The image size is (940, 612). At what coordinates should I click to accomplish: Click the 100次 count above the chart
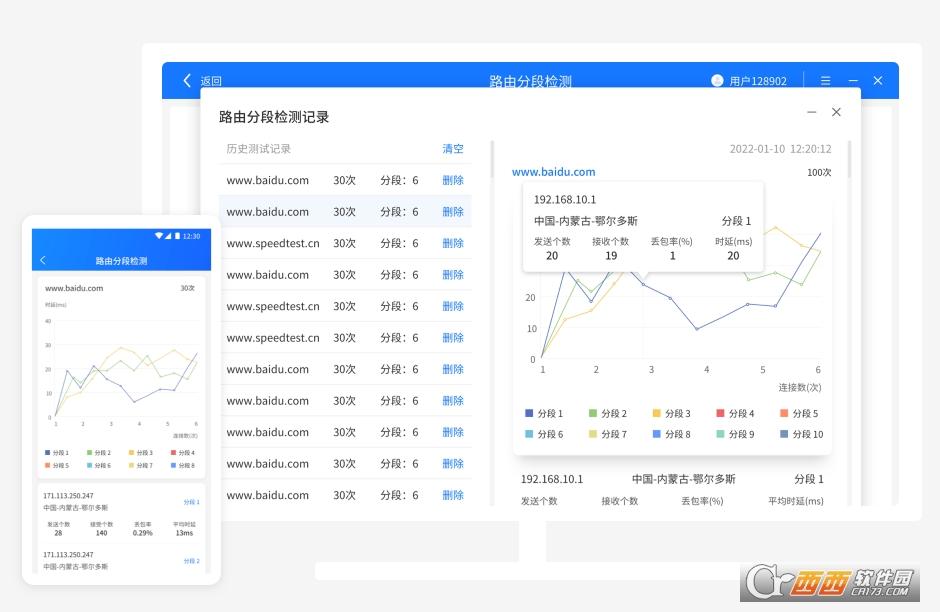819,173
